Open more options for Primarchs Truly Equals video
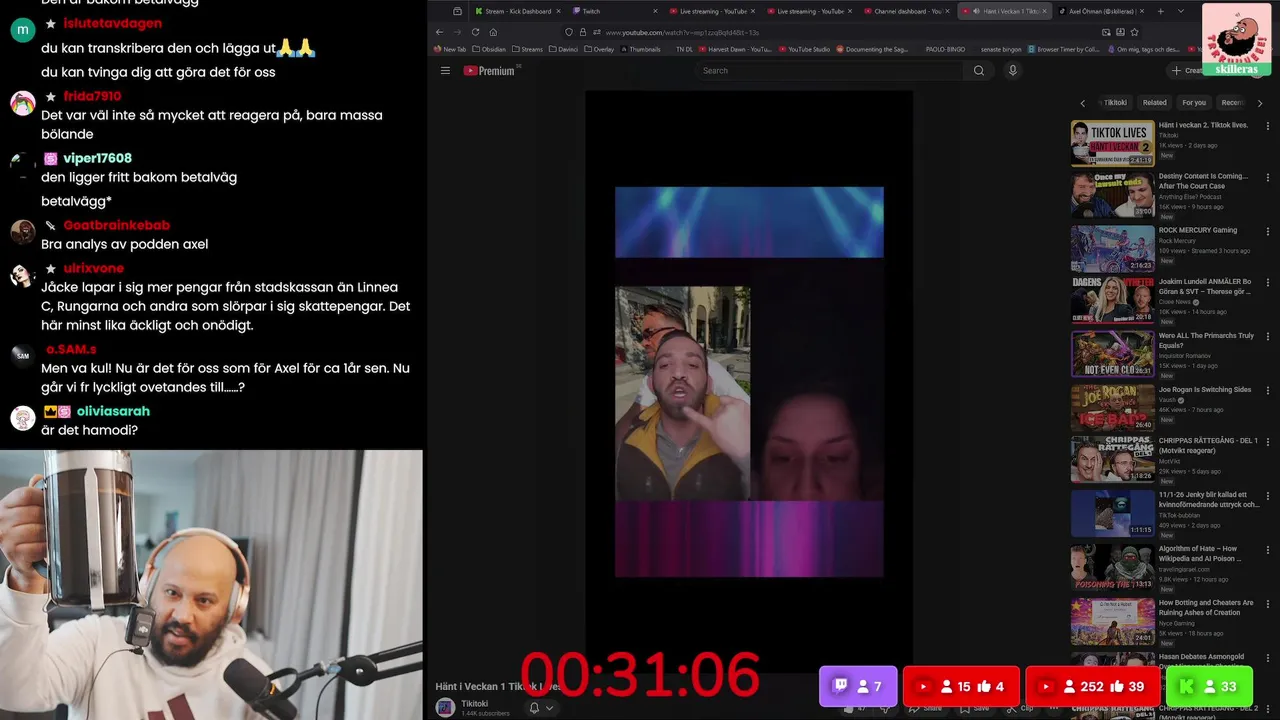 (x=1268, y=338)
